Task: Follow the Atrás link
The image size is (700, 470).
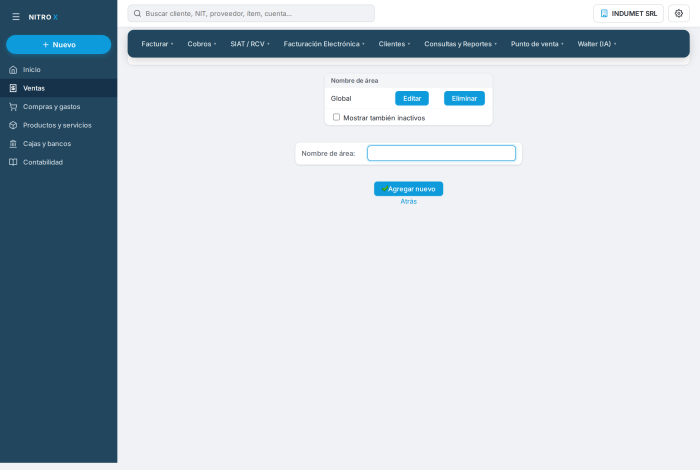Action: (x=408, y=201)
